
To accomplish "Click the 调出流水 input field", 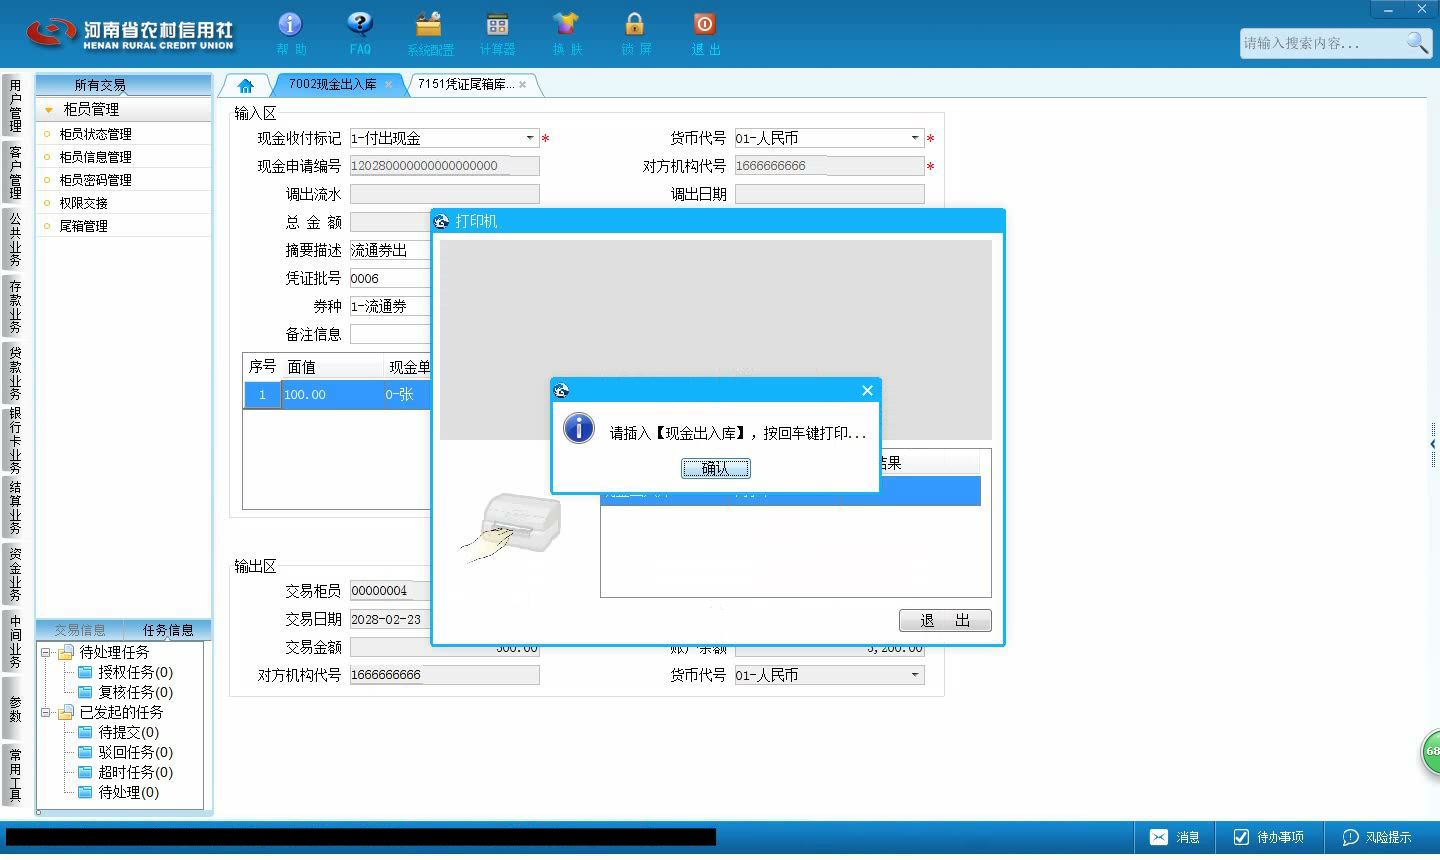I will [444, 194].
